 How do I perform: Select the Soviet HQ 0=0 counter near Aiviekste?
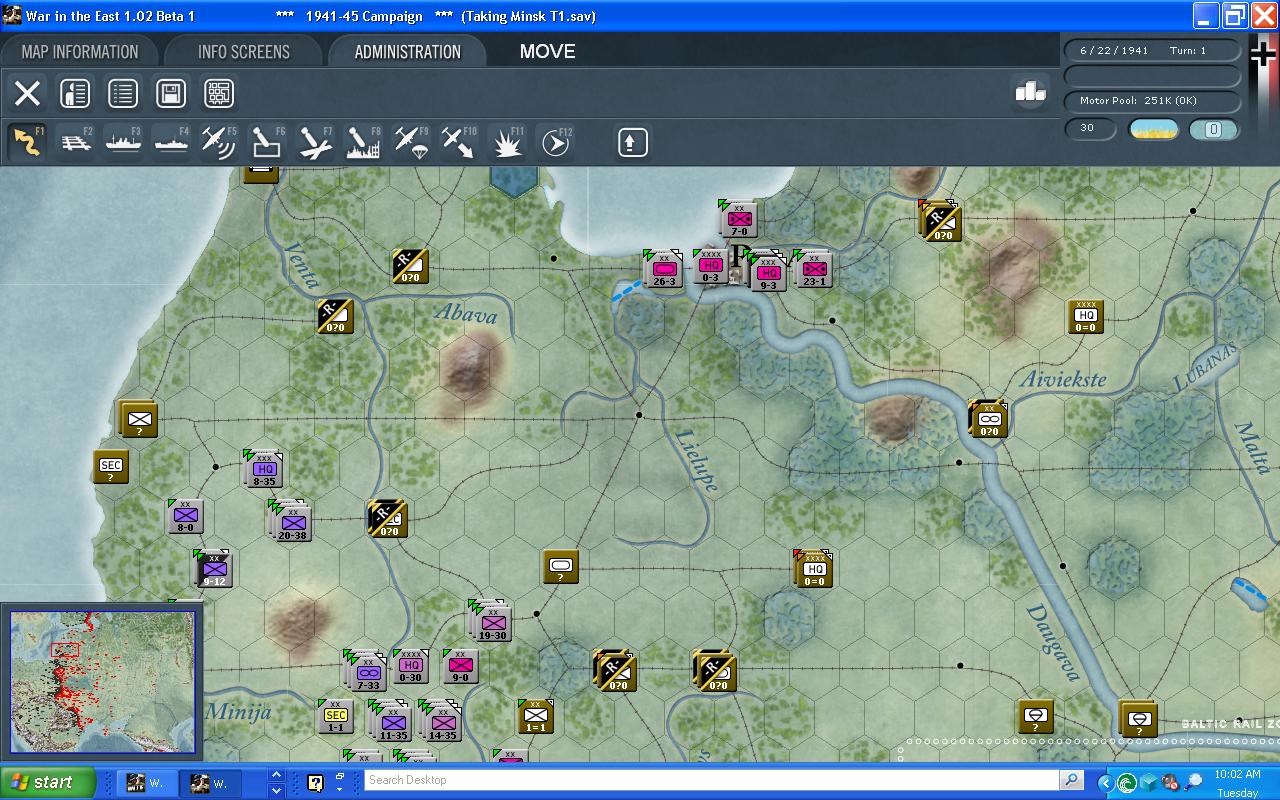click(1085, 317)
